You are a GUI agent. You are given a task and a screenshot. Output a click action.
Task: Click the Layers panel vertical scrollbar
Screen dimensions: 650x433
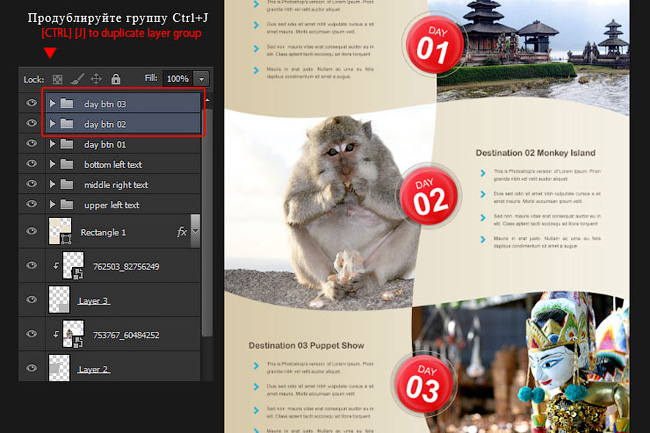207,222
